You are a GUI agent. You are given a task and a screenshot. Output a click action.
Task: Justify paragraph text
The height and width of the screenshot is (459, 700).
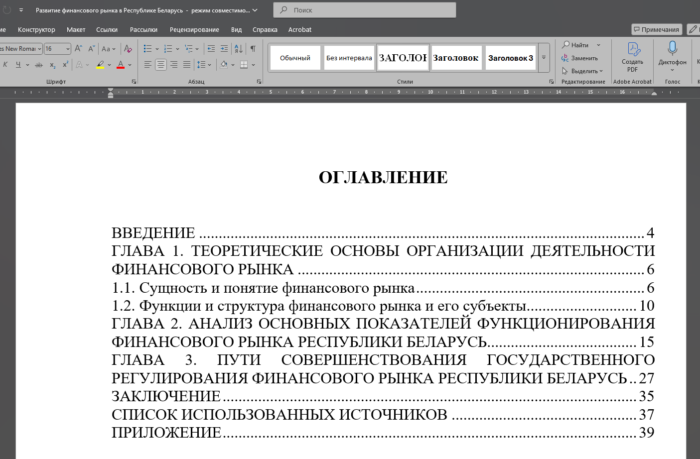click(187, 65)
